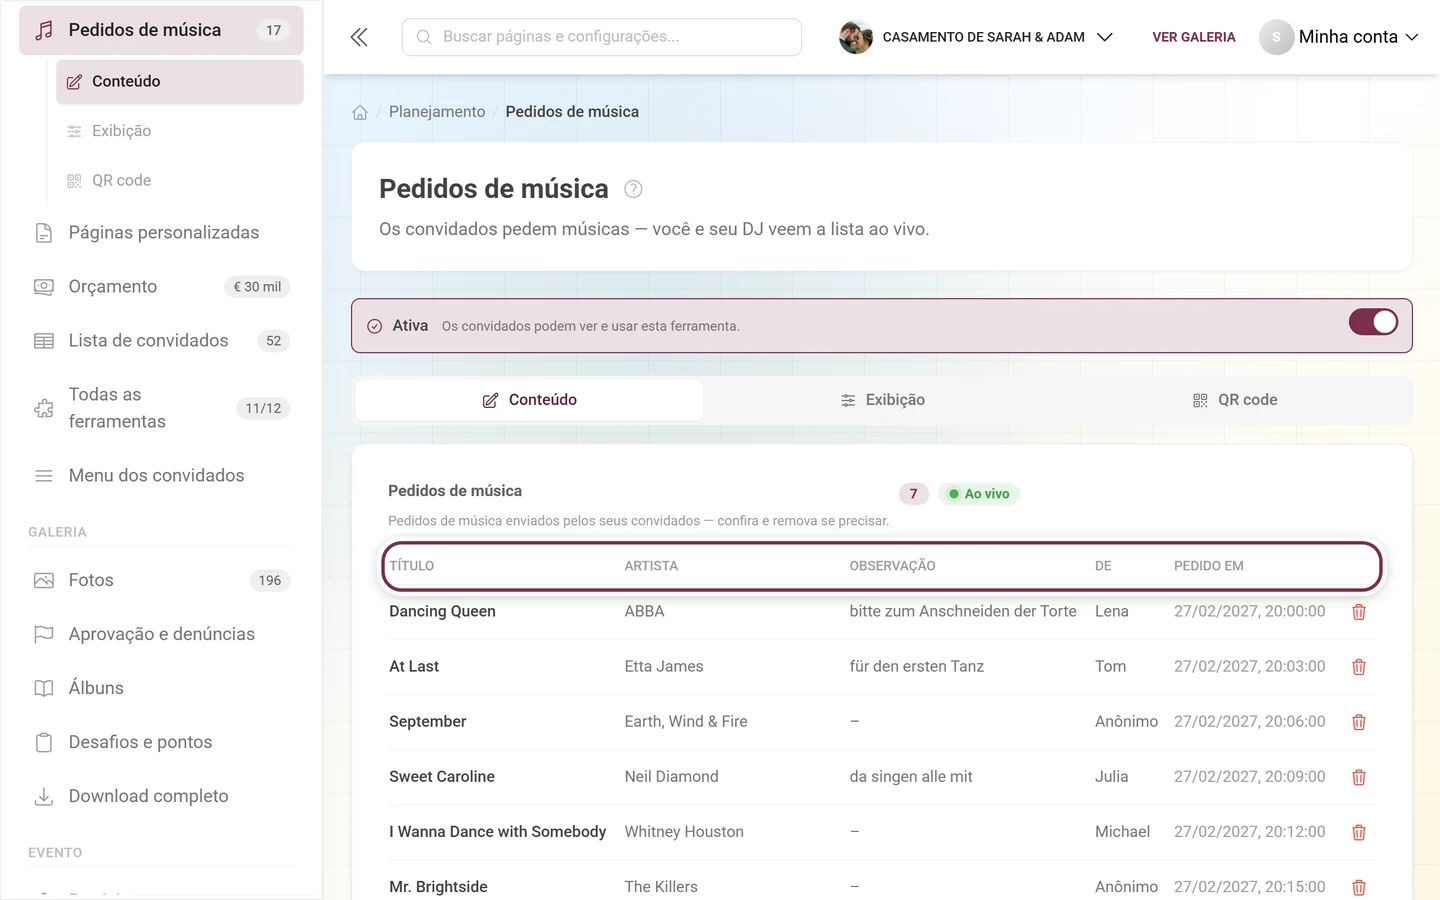Click the home icon in the breadcrumb
Viewport: 1440px width, 900px height.
pos(360,112)
